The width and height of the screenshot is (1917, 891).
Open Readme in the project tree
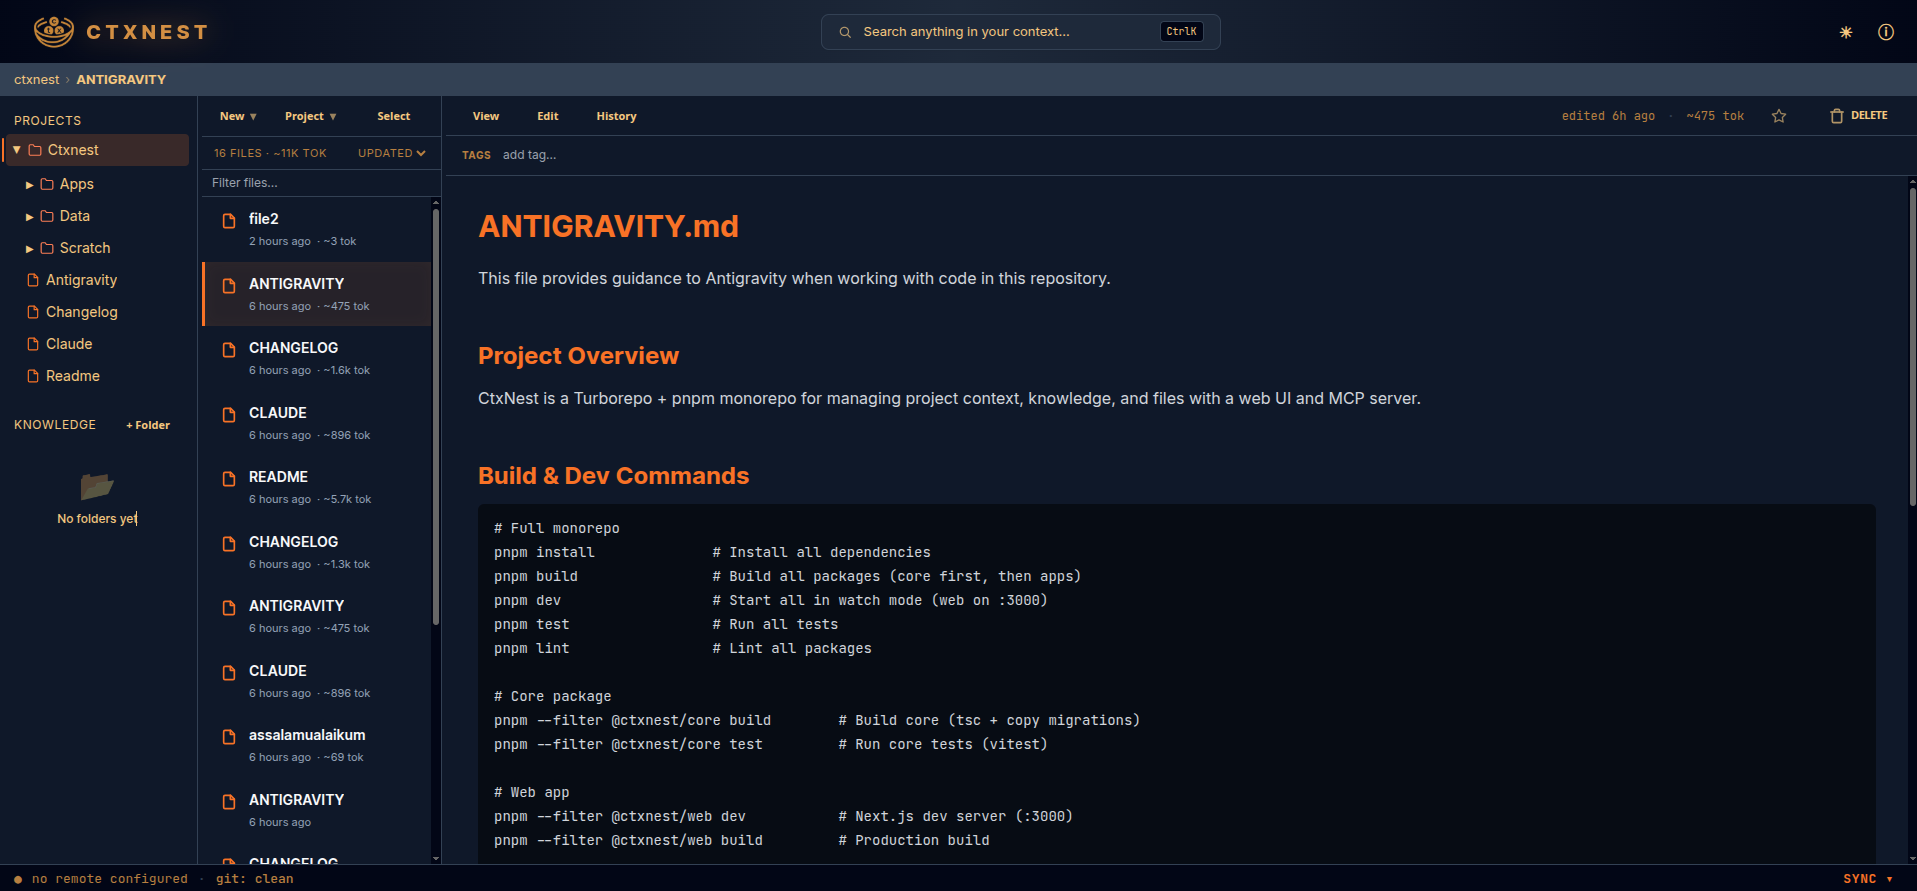[x=72, y=376]
